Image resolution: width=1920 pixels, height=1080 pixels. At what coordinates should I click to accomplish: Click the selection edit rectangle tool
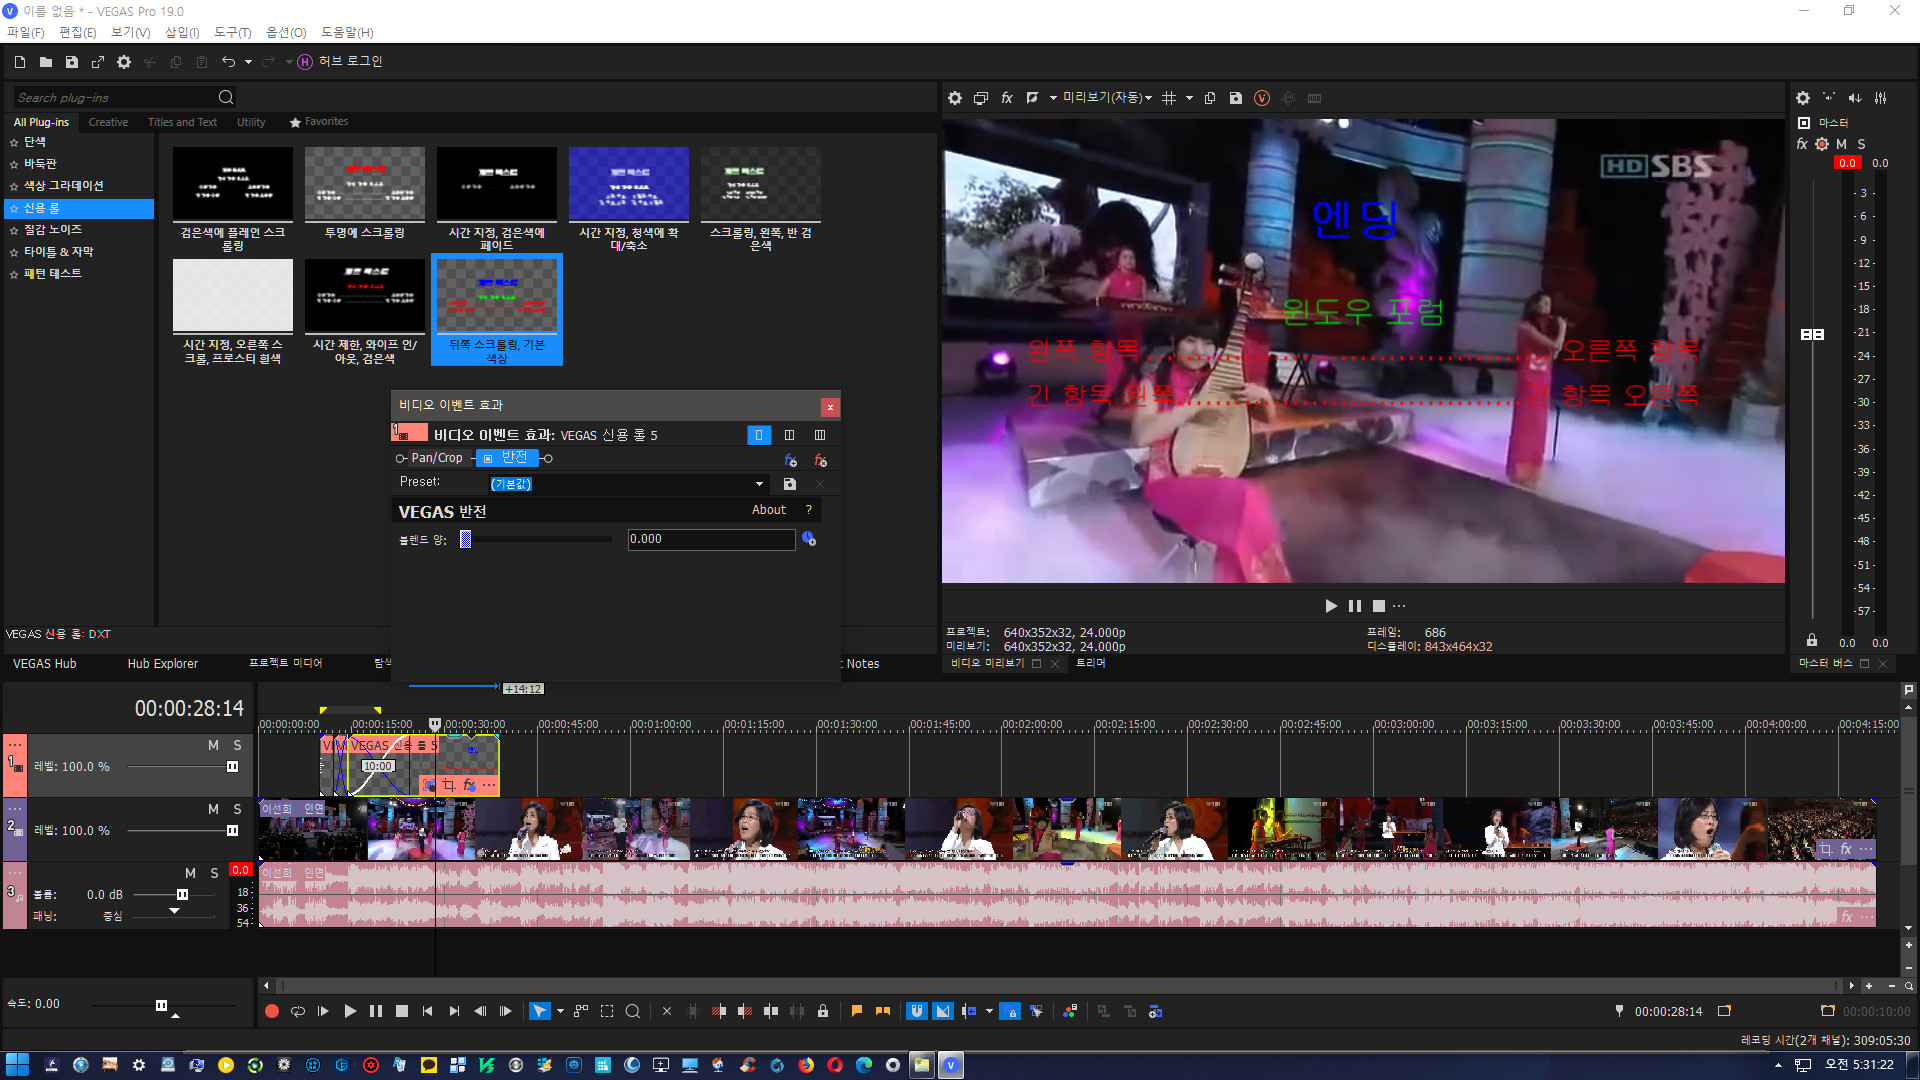click(x=607, y=1011)
